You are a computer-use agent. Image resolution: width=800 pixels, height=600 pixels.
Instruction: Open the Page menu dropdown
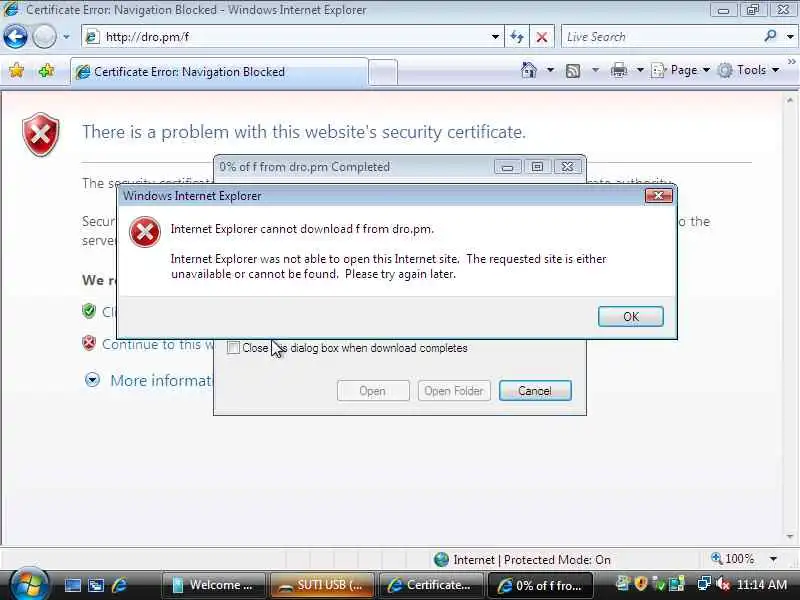coord(681,70)
